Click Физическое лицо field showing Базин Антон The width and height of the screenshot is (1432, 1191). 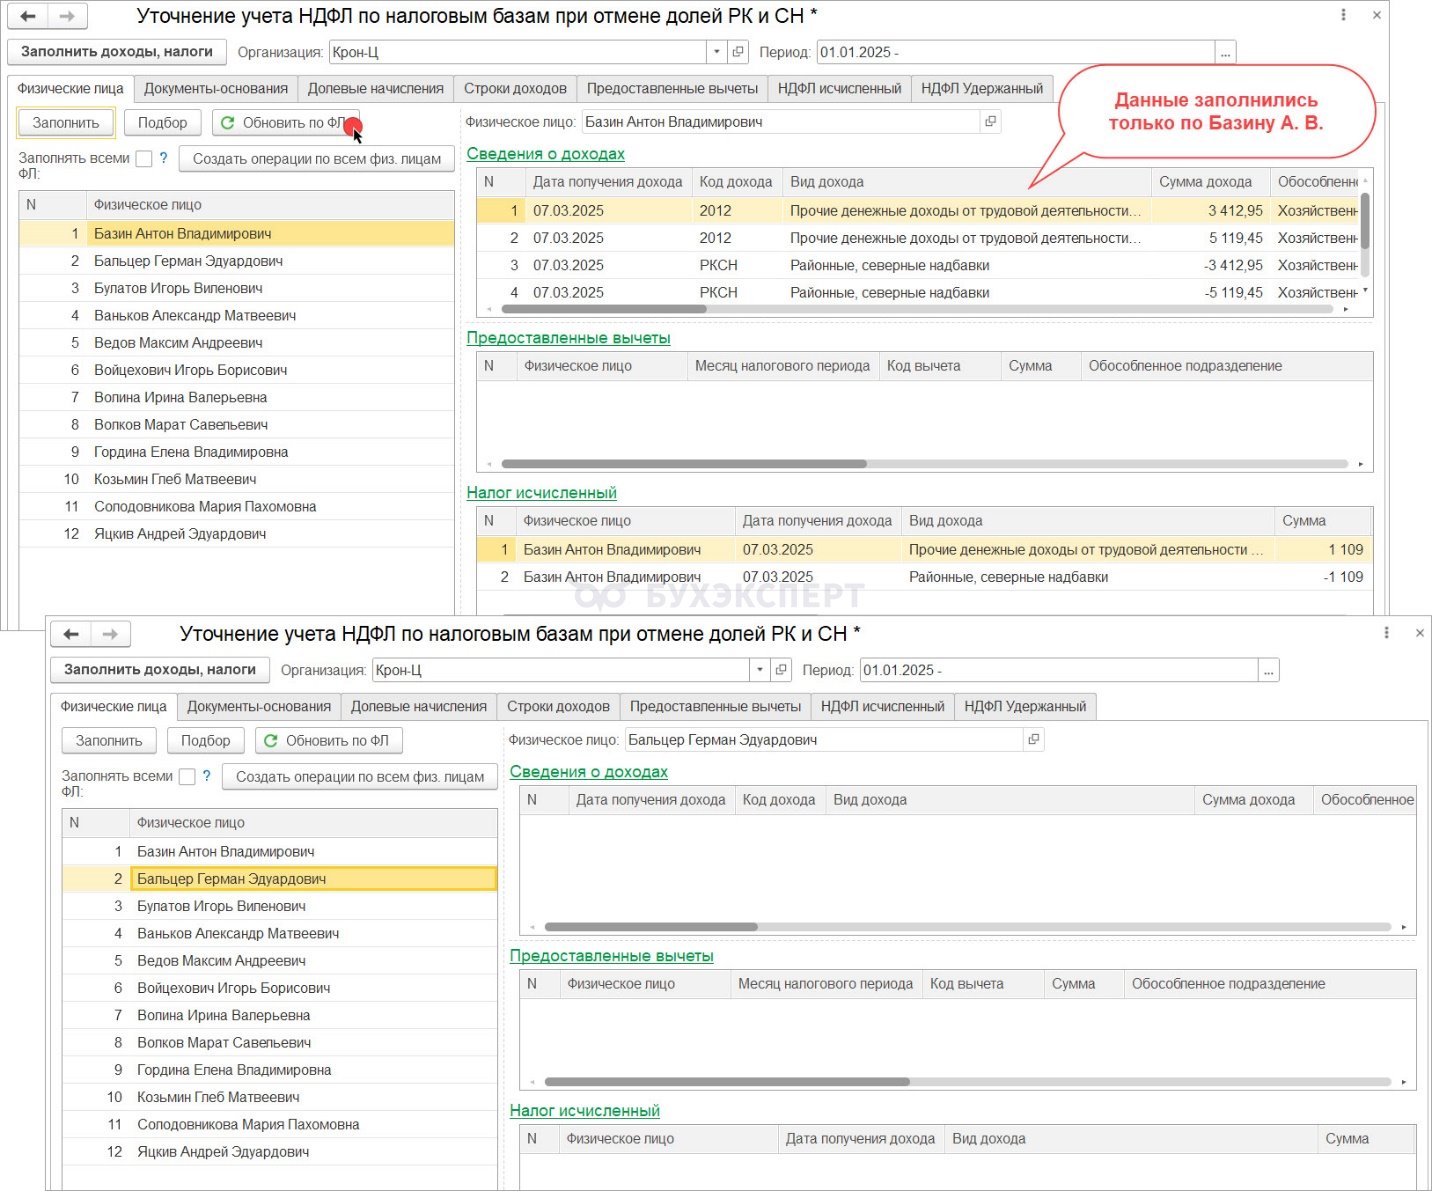click(x=780, y=121)
